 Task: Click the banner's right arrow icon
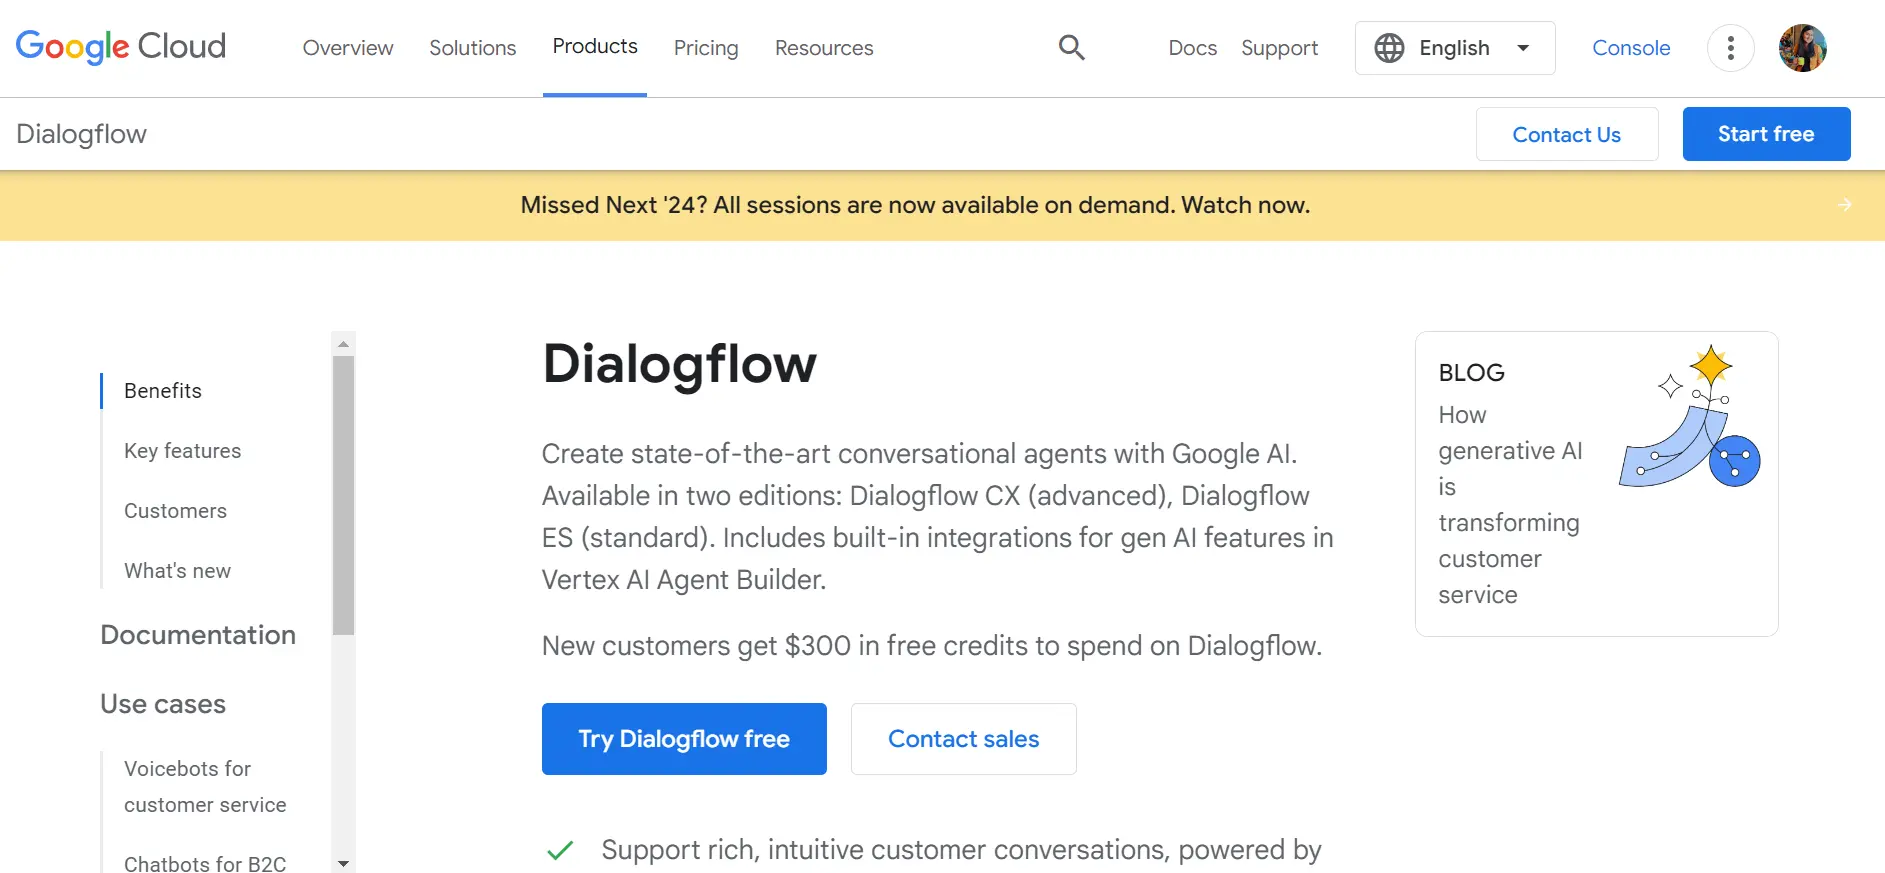click(1845, 205)
